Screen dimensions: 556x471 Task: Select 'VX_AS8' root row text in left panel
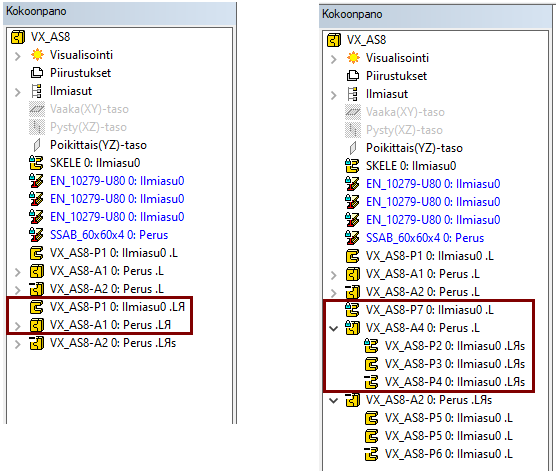pos(50,37)
